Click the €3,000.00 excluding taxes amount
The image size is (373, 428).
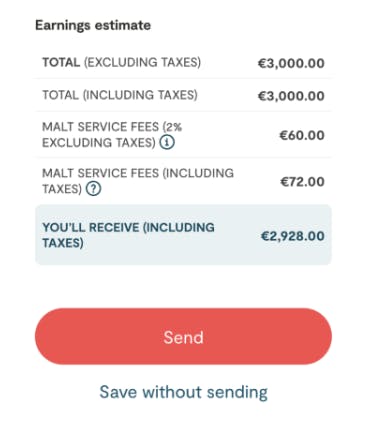[291, 63]
